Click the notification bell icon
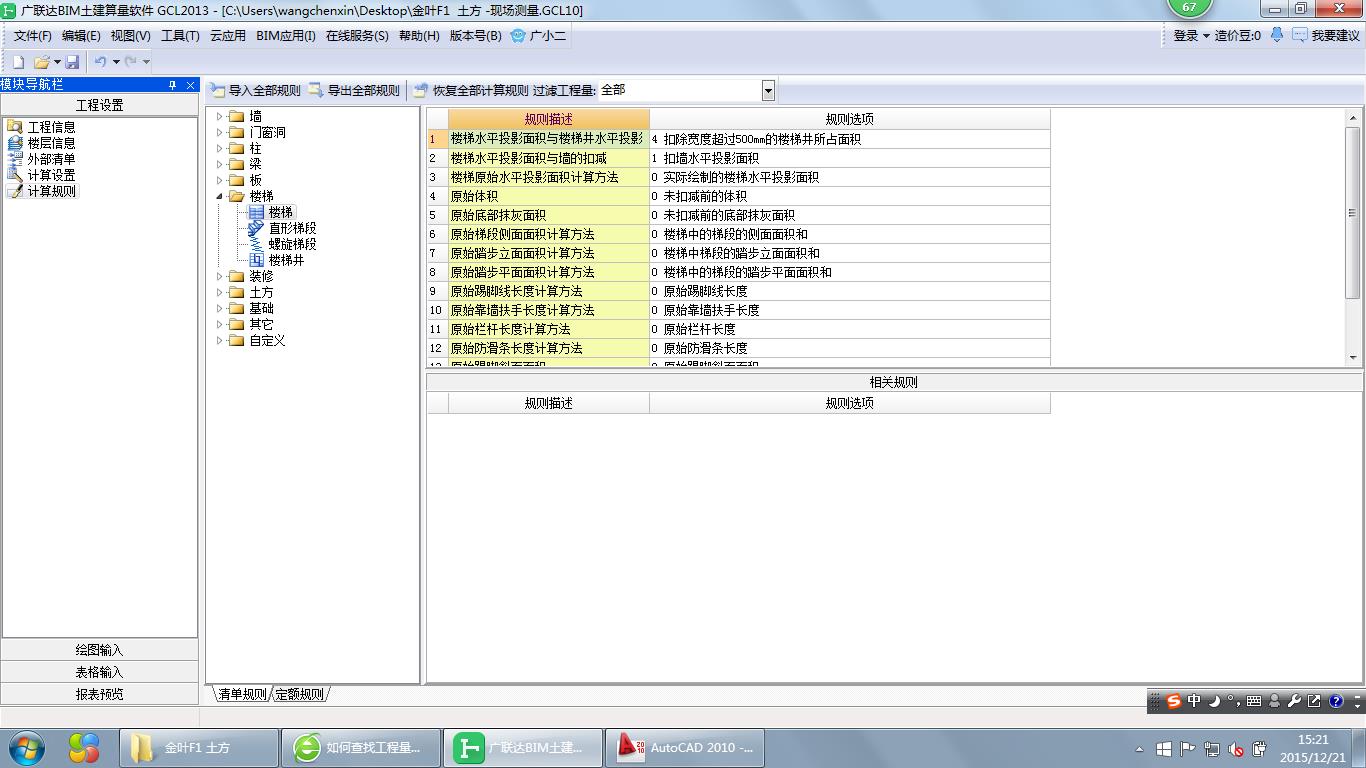The width and height of the screenshot is (1366, 768). (x=1277, y=35)
